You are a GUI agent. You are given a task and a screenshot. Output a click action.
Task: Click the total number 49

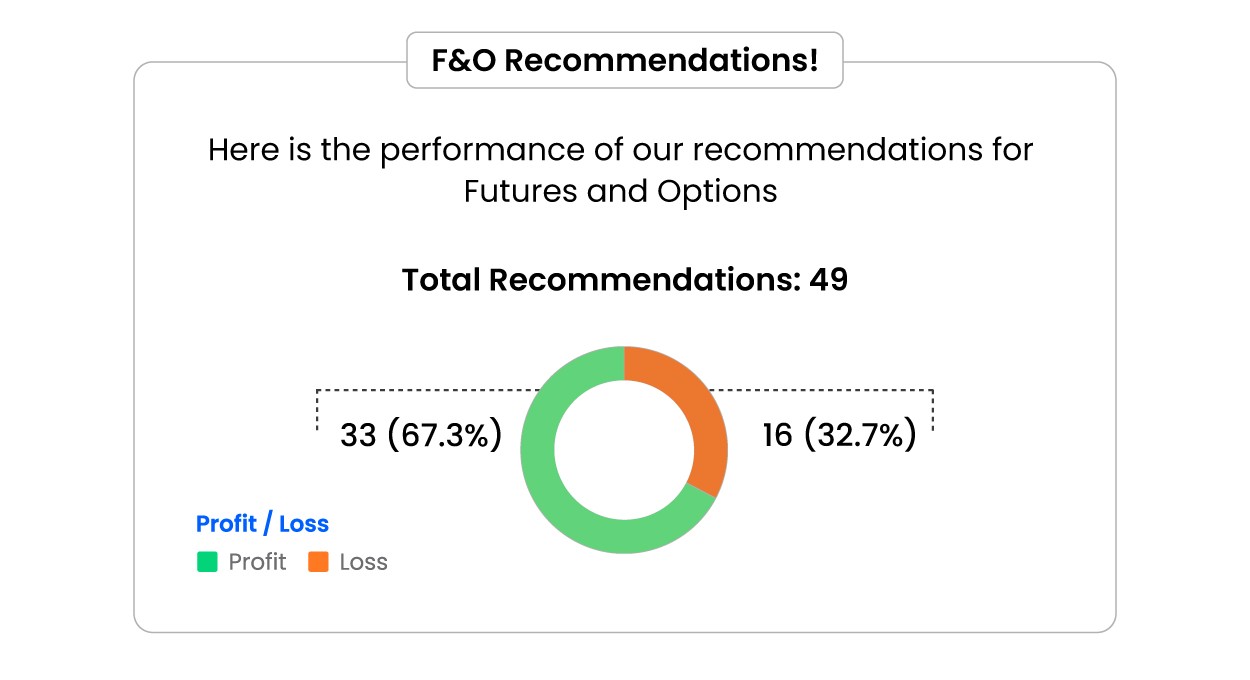click(x=828, y=280)
